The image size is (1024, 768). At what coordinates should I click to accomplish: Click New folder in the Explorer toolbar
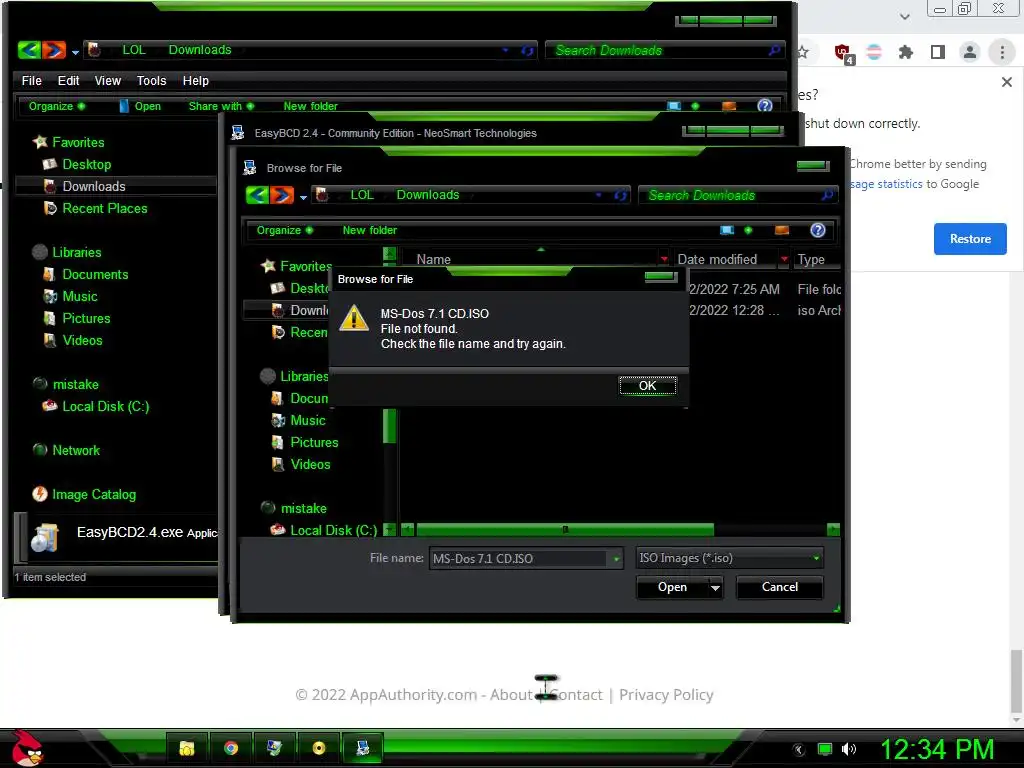tap(310, 106)
